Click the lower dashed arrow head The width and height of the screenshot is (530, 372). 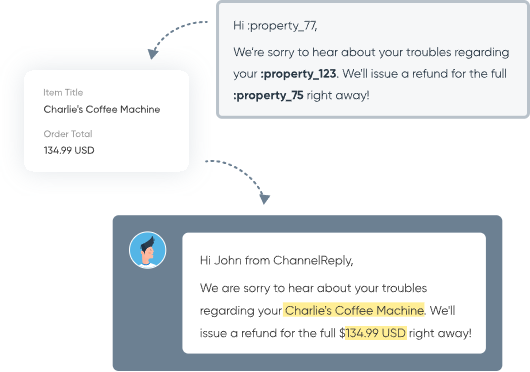264,199
